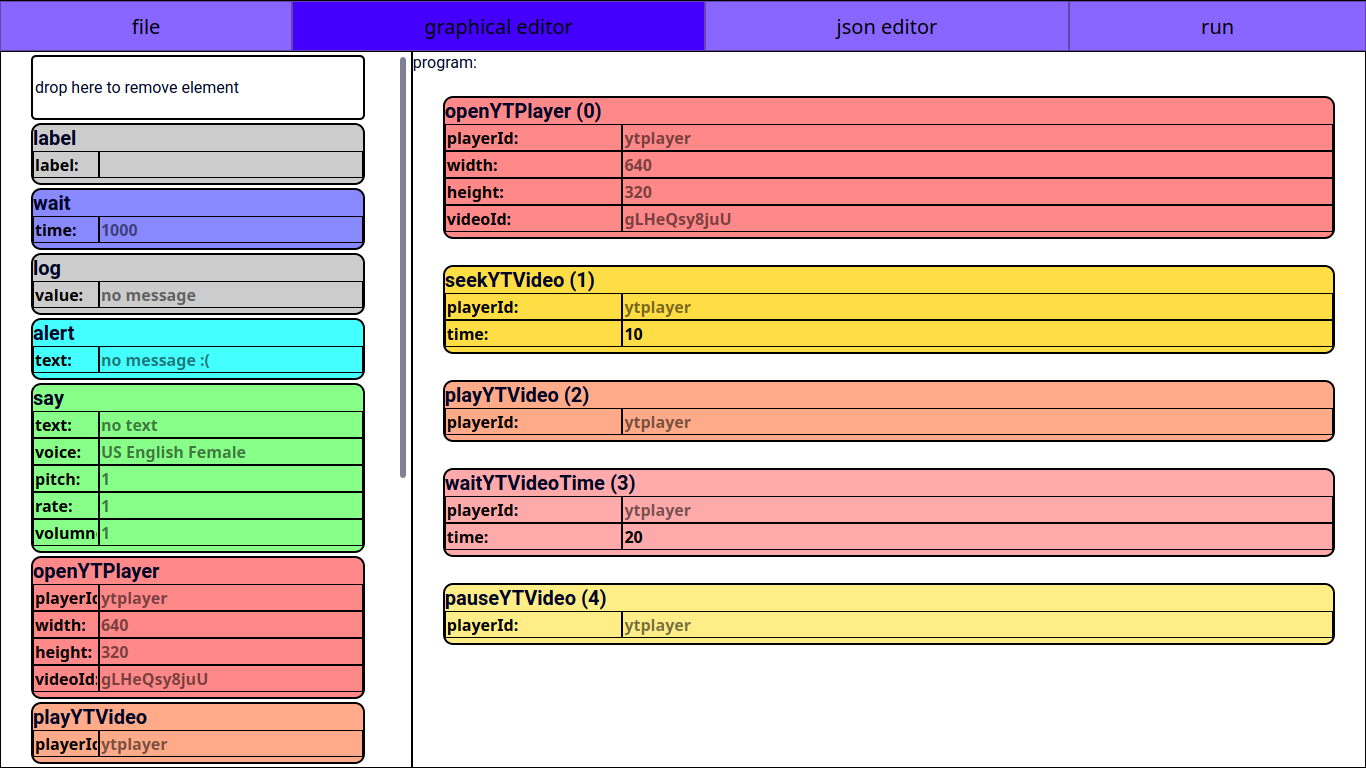
Task: Open the run tab
Action: click(1216, 27)
